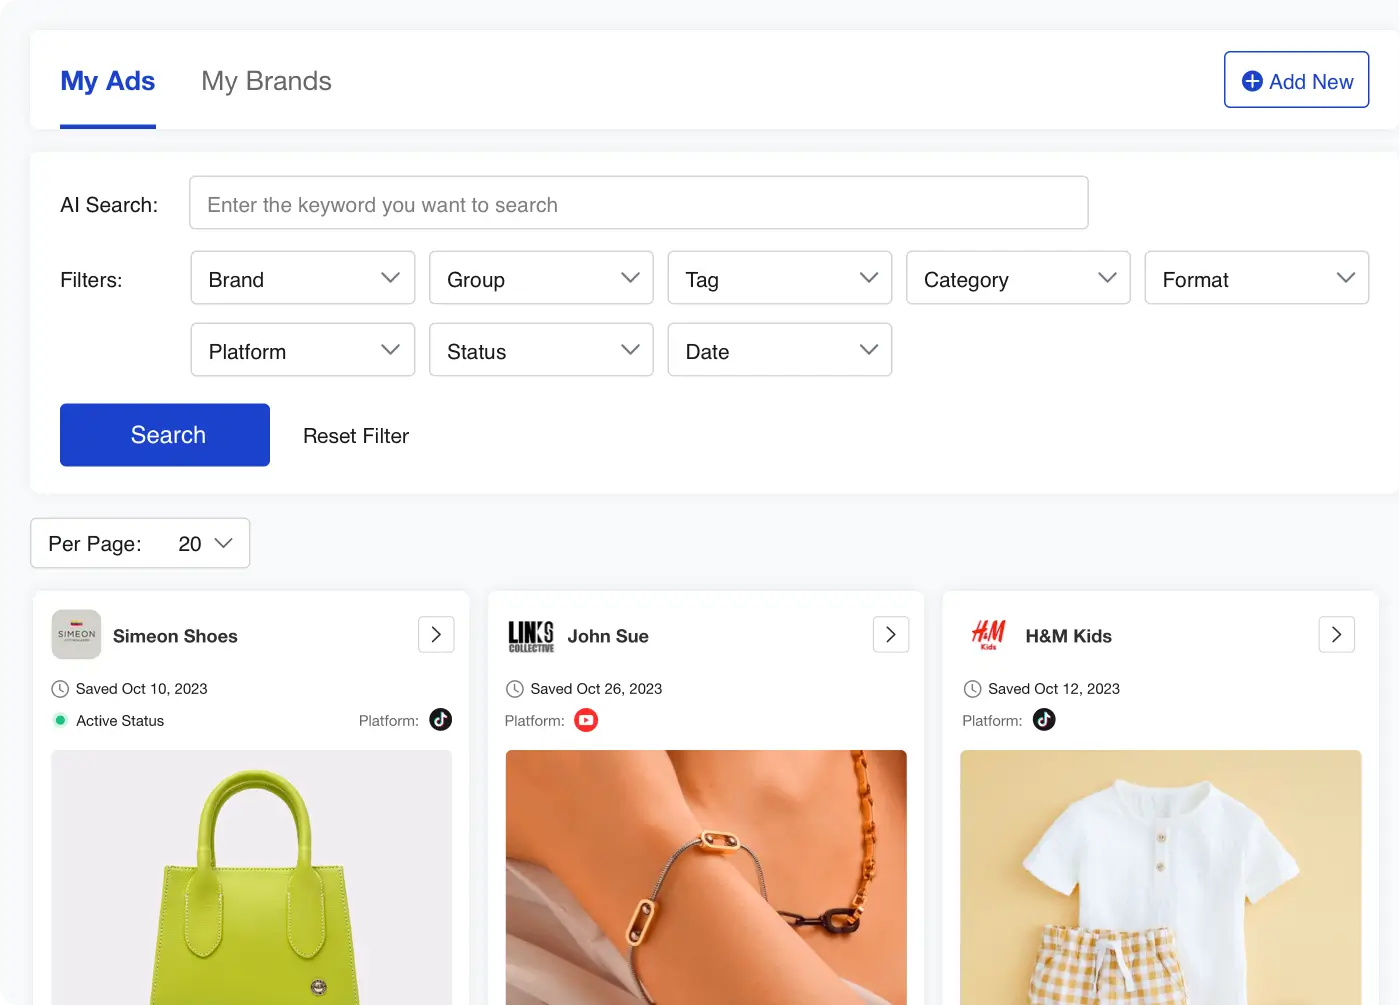
Task: Click the Add New button
Action: (x=1296, y=81)
